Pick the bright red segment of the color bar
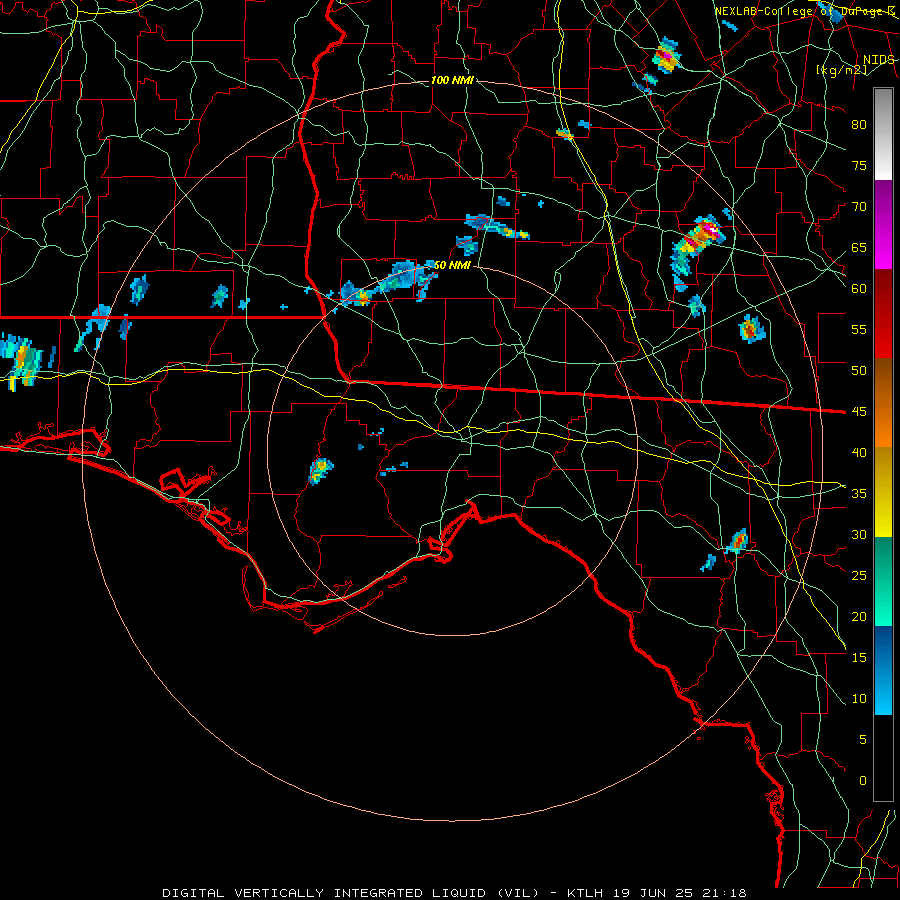This screenshot has width=900, height=900. tap(883, 313)
